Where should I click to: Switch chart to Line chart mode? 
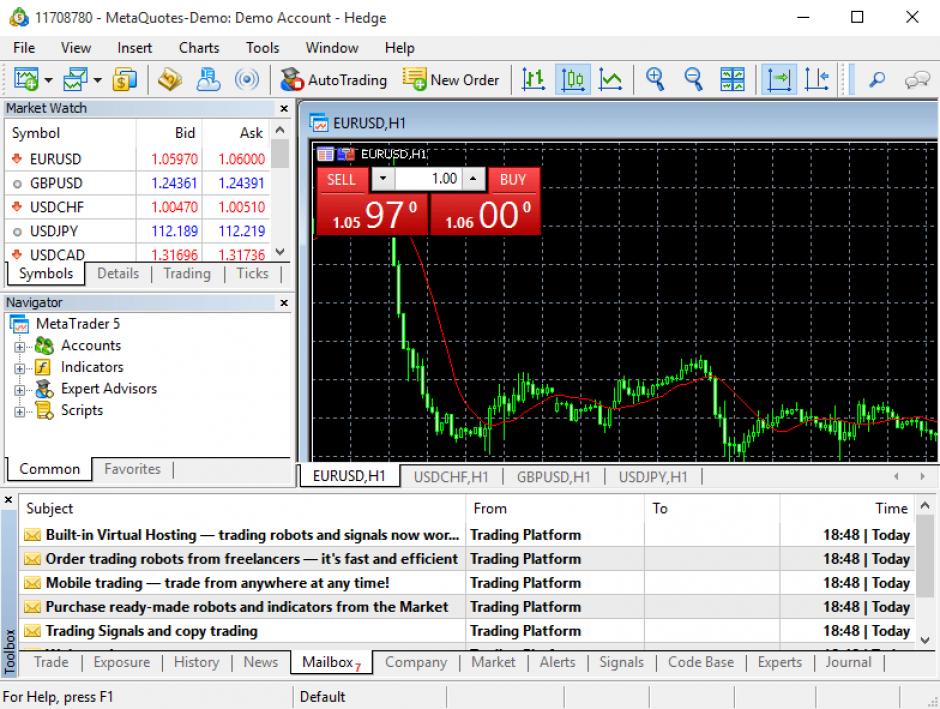[610, 79]
